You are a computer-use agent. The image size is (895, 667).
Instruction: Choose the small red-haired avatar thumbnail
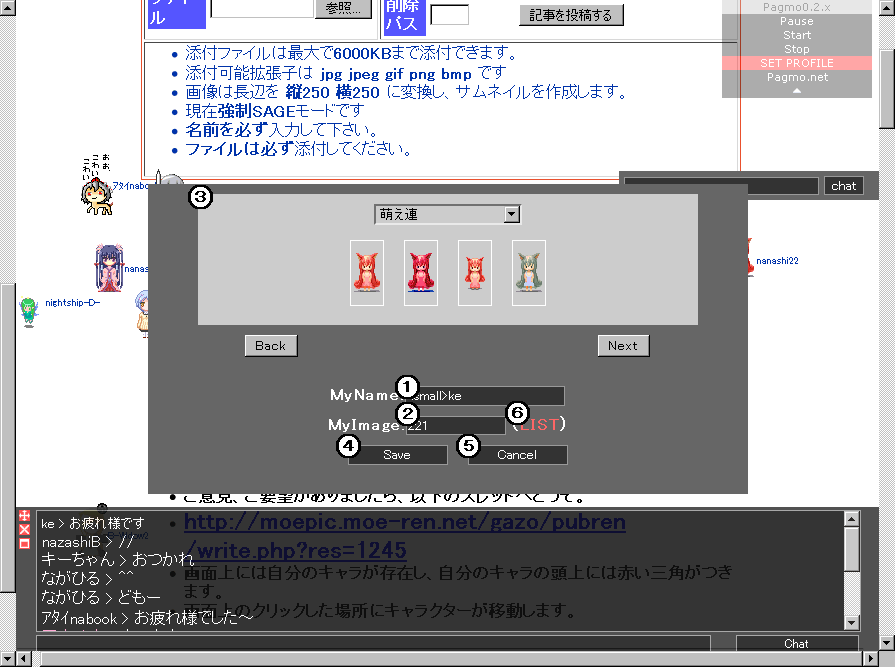point(475,273)
